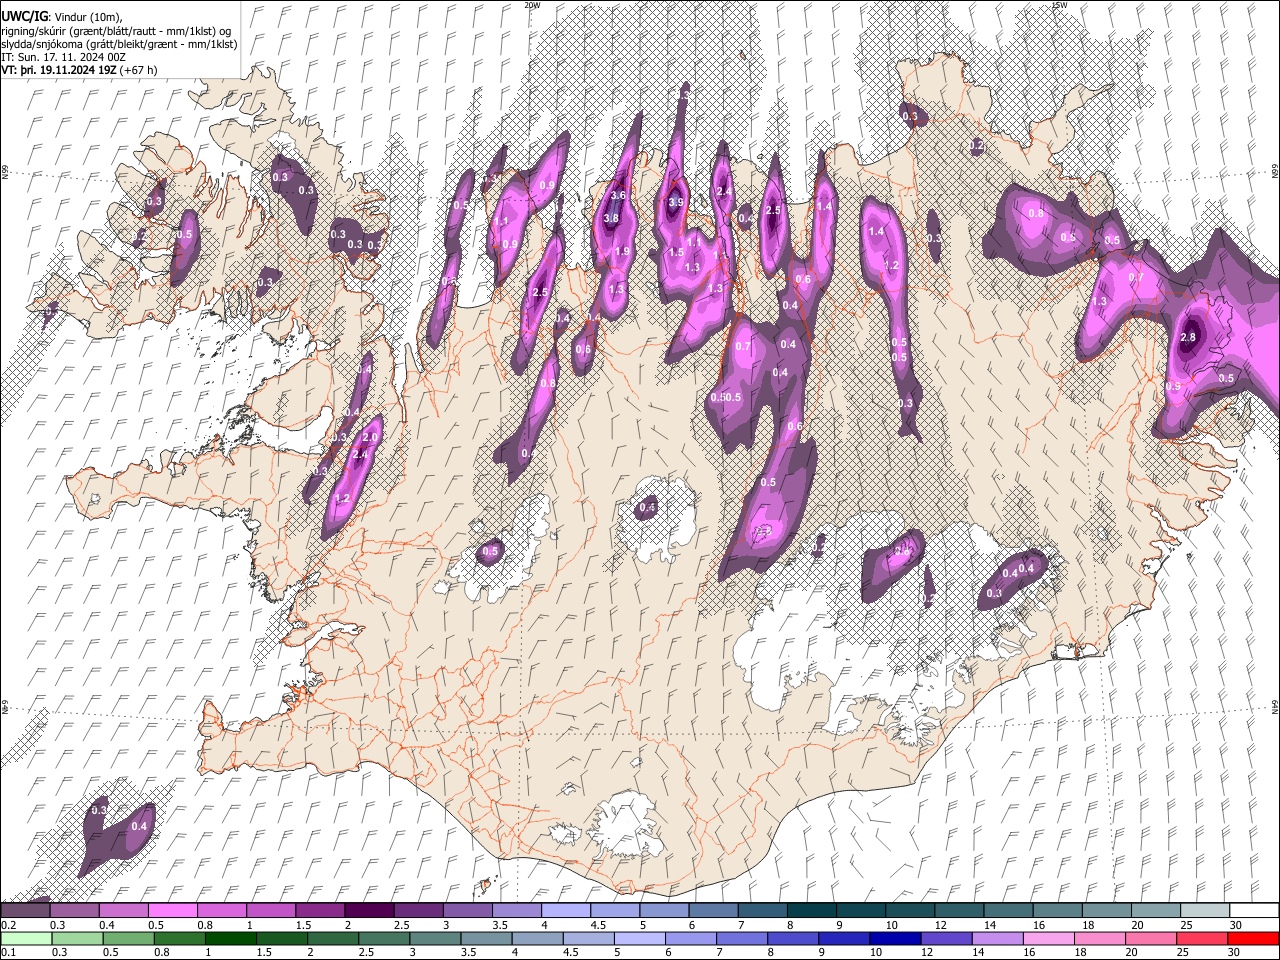Click the 20W longitude label

[x=532, y=5]
